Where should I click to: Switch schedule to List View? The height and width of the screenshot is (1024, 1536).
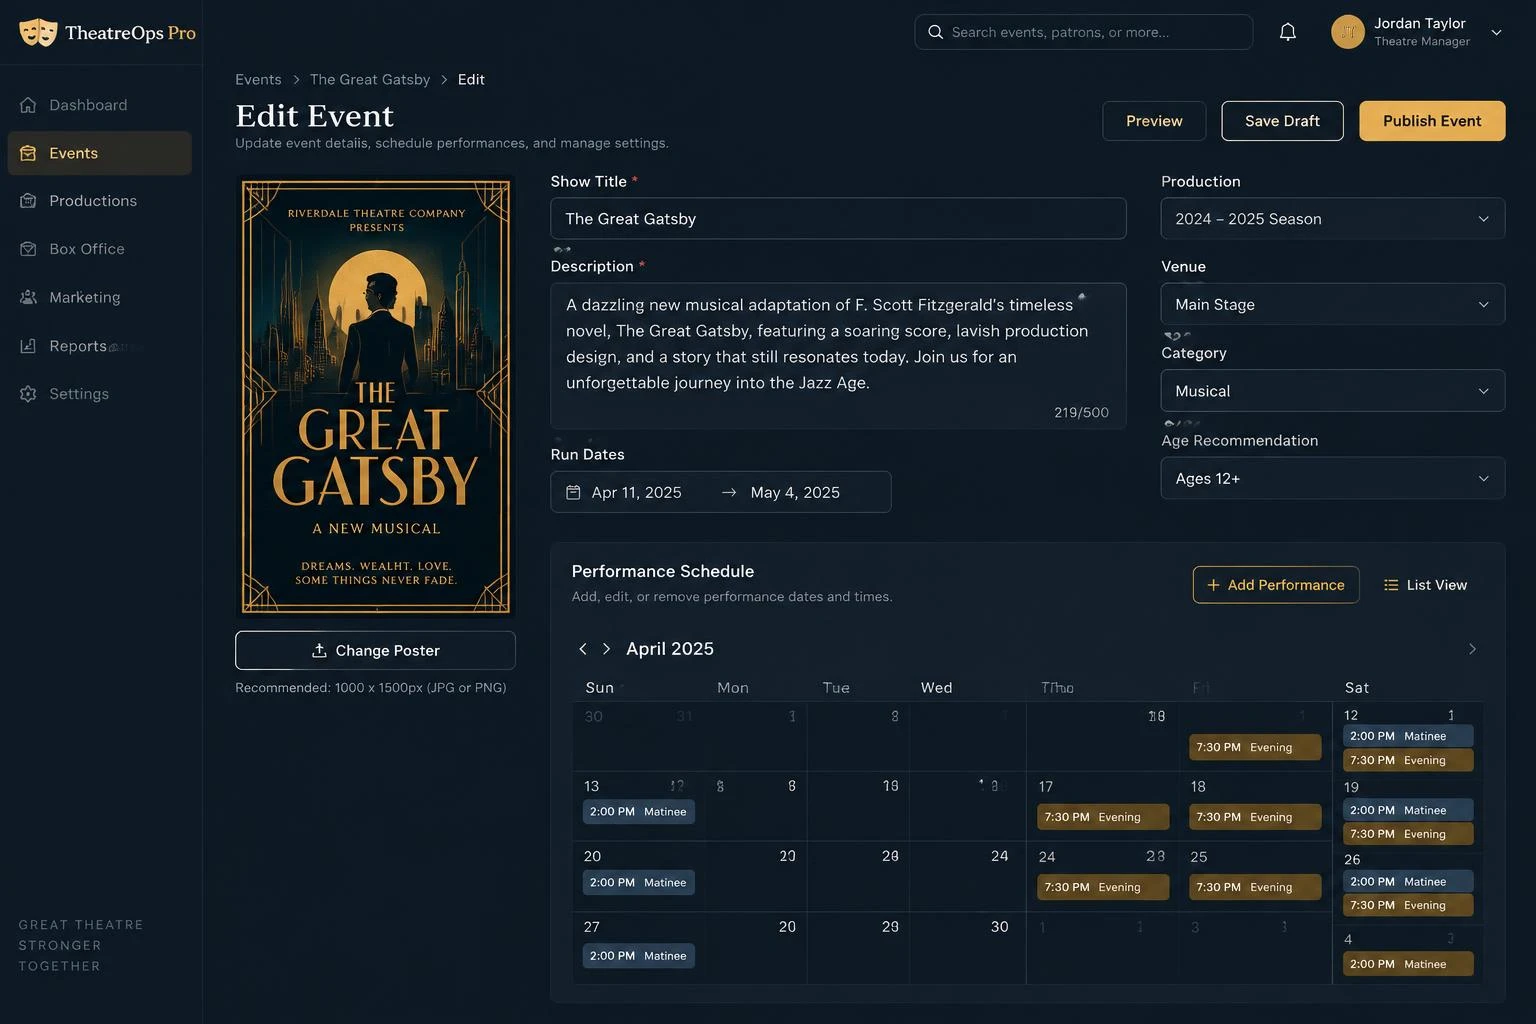pos(1425,585)
